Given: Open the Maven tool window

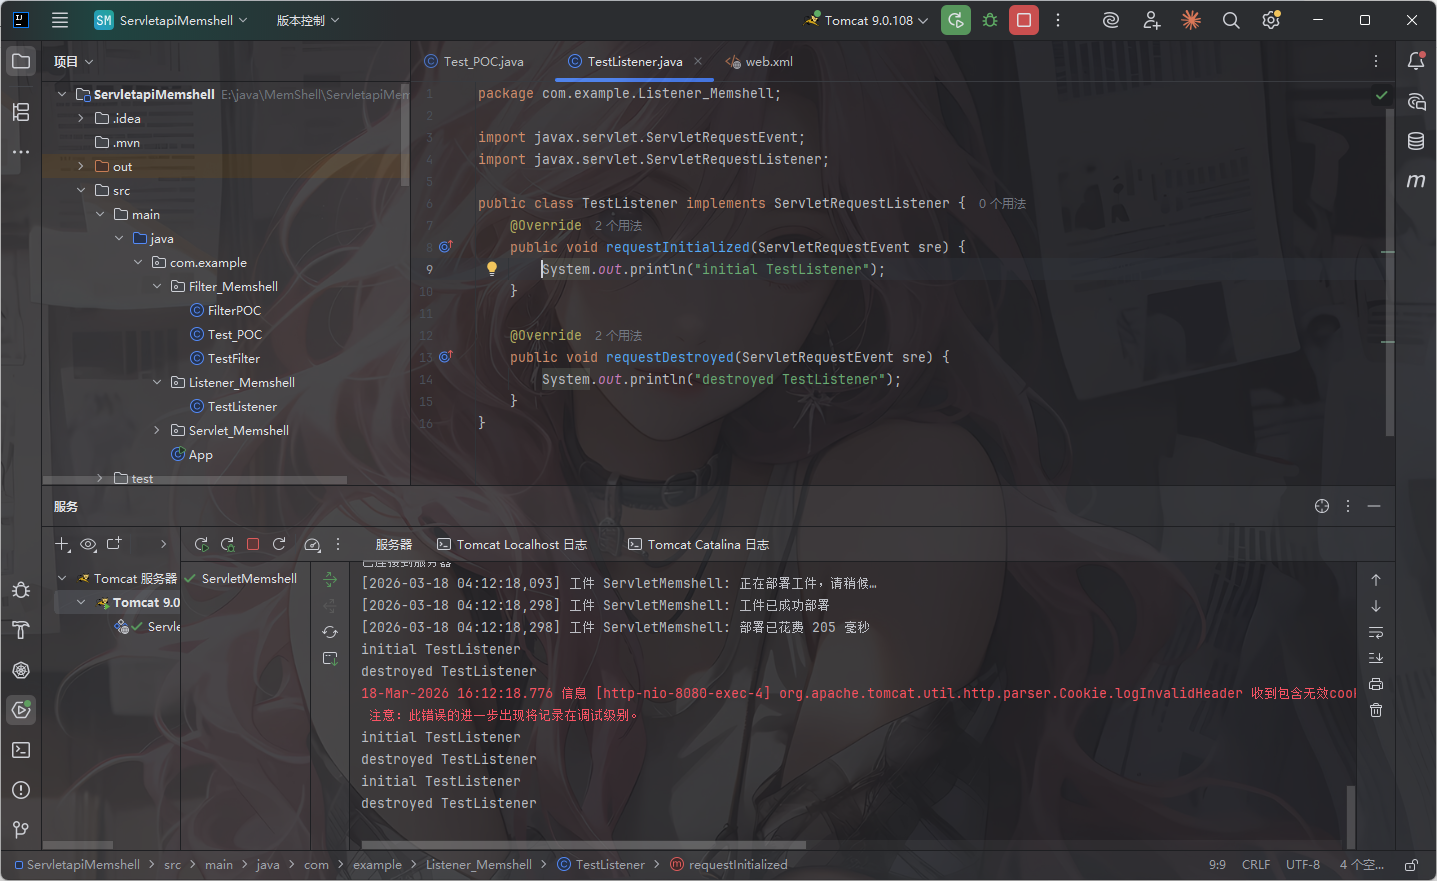Looking at the screenshot, I should (1416, 181).
